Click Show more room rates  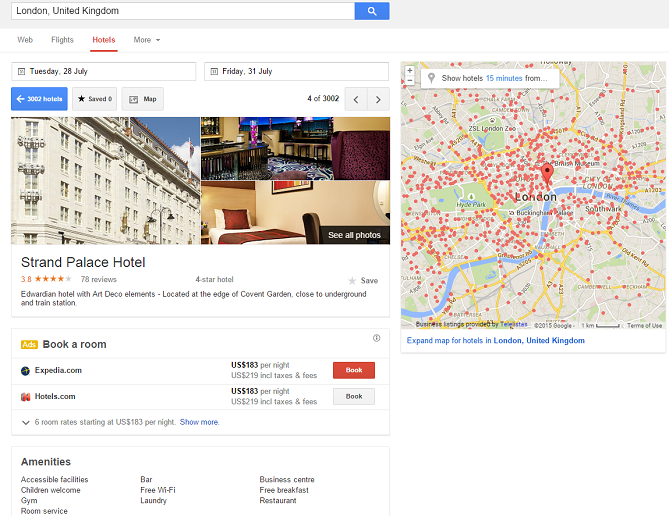pyautogui.click(x=199, y=422)
